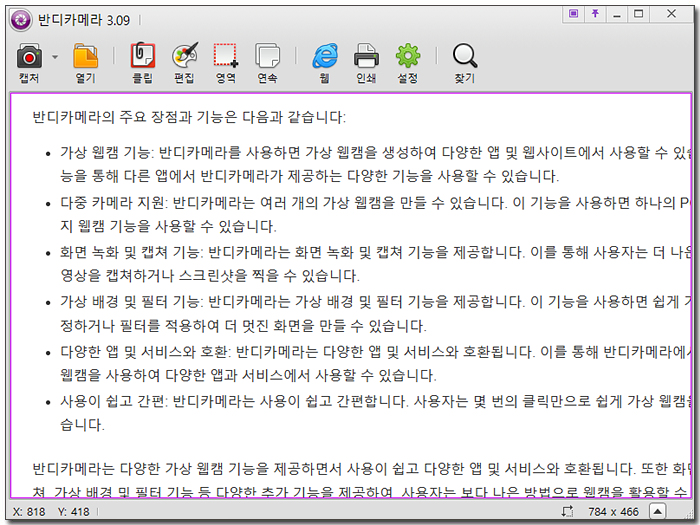700x525 pixels.
Task: Click the X: 818 coordinate readout
Action: tap(29, 512)
